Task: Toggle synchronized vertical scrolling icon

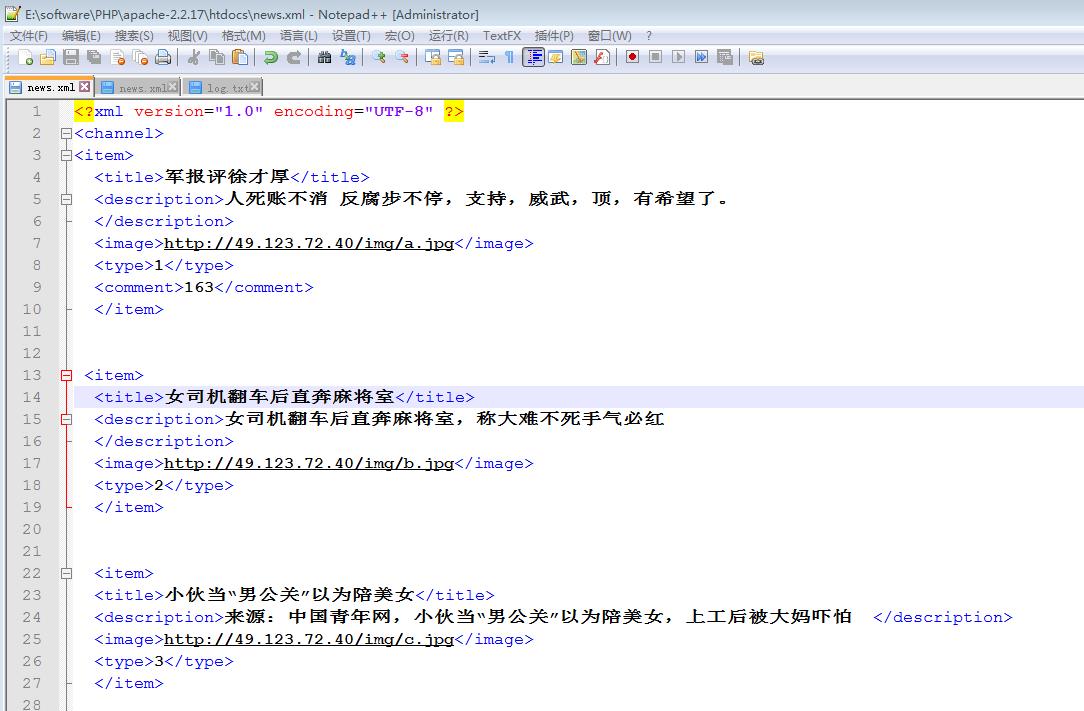Action: pyautogui.click(x=433, y=57)
